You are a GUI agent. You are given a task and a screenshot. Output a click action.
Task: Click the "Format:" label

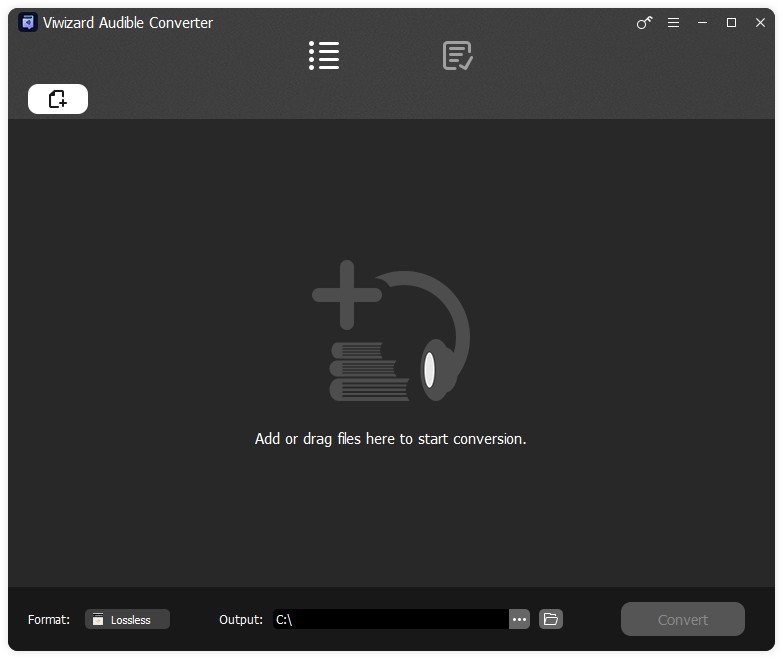(49, 619)
